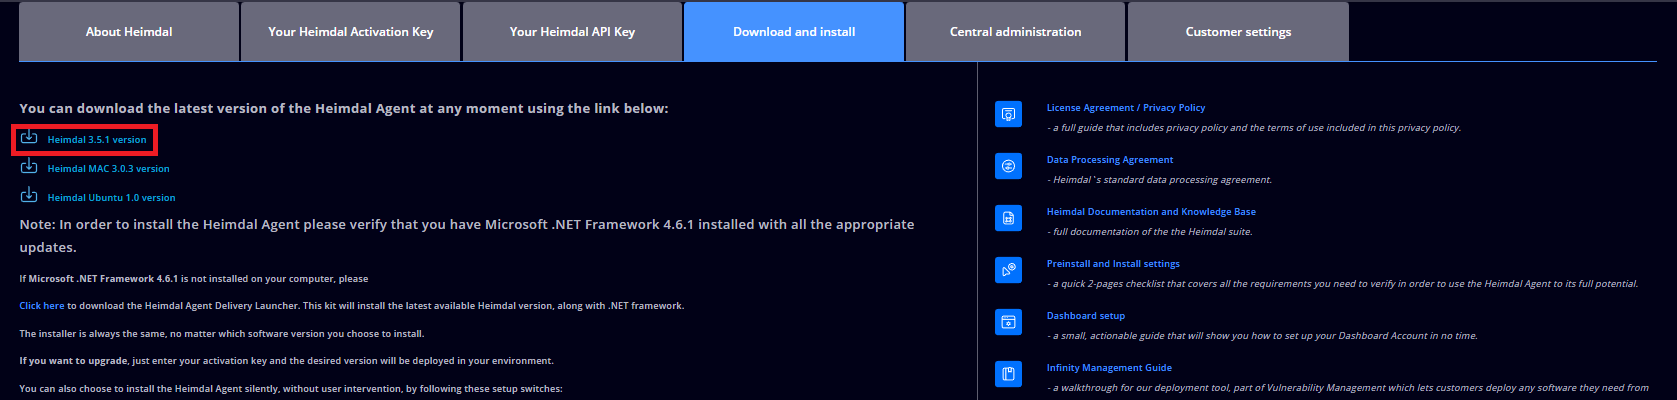The width and height of the screenshot is (1677, 400).
Task: Open the Dashboard setup guide link
Action: click(1086, 316)
